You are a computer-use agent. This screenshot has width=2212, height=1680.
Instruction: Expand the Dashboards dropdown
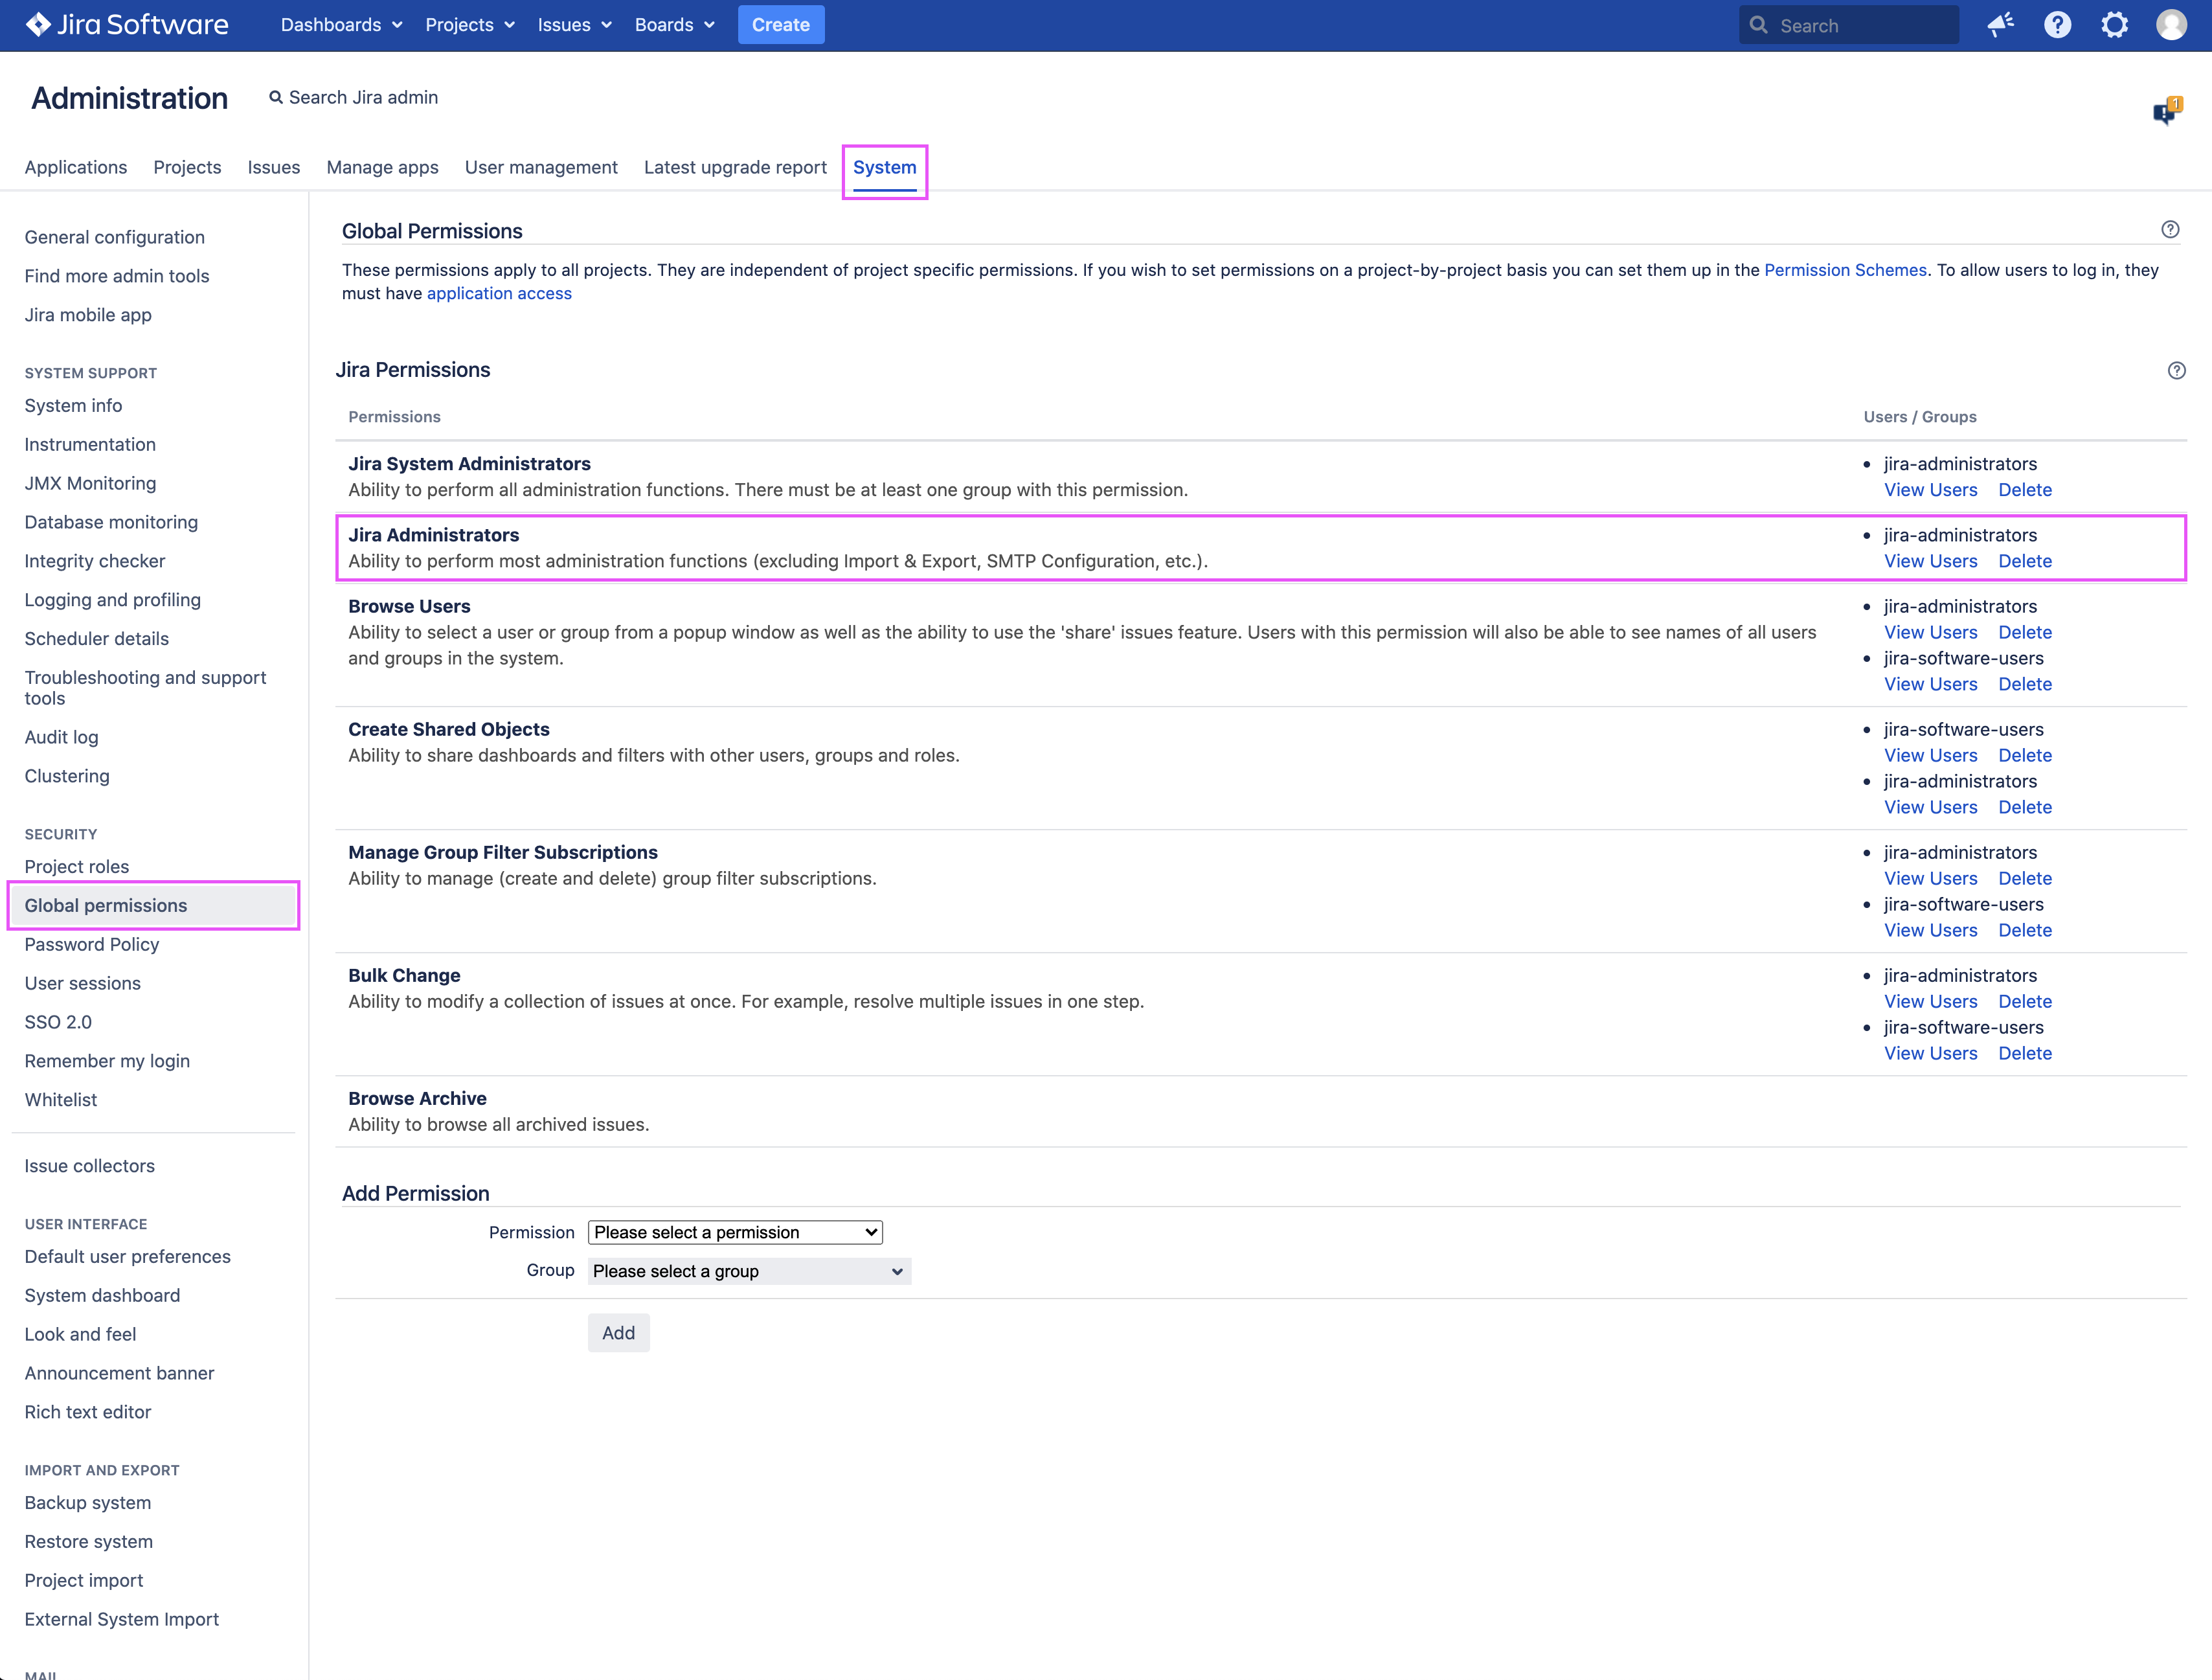341,25
